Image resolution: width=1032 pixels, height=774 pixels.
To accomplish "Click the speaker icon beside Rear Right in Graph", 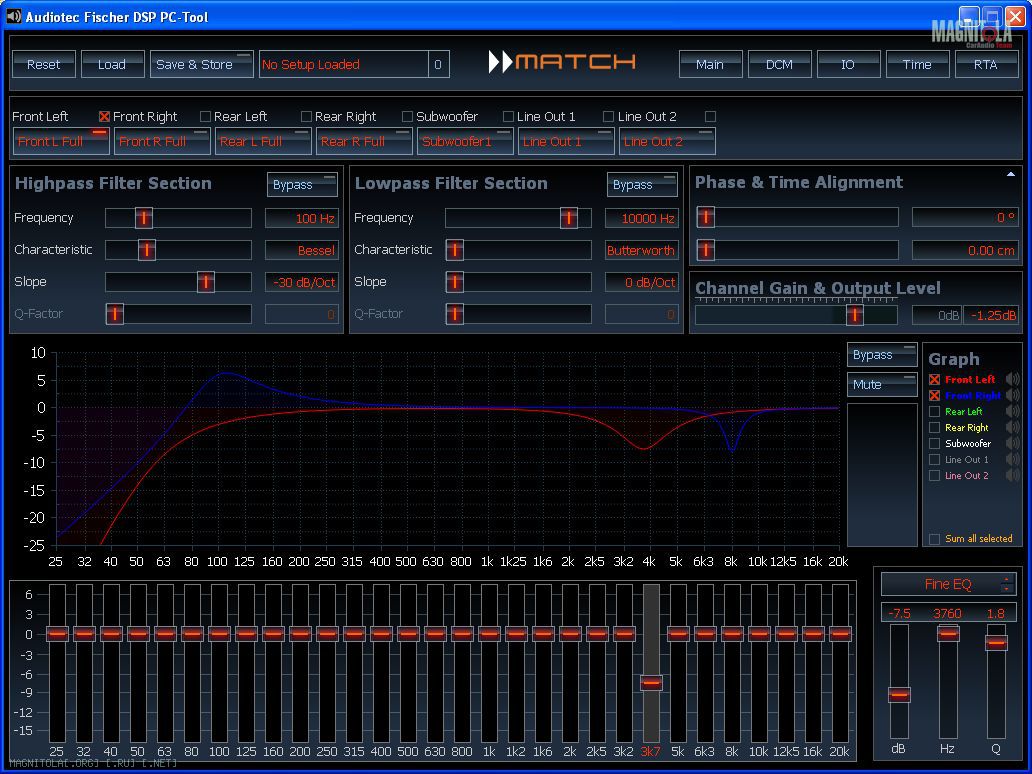I will coord(1012,427).
